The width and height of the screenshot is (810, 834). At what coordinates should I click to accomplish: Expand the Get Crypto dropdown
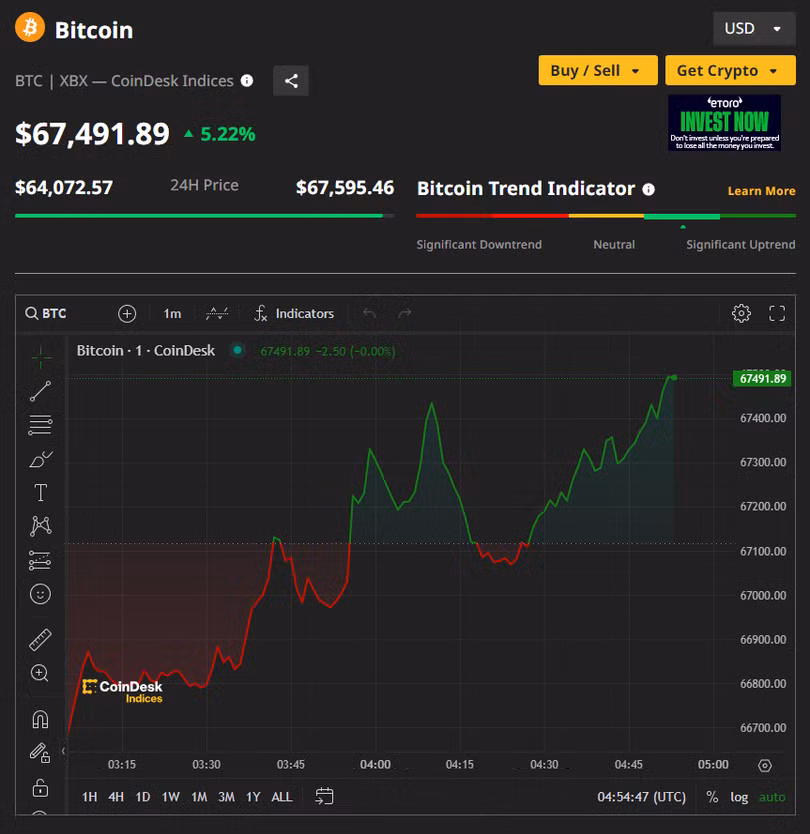coord(729,71)
